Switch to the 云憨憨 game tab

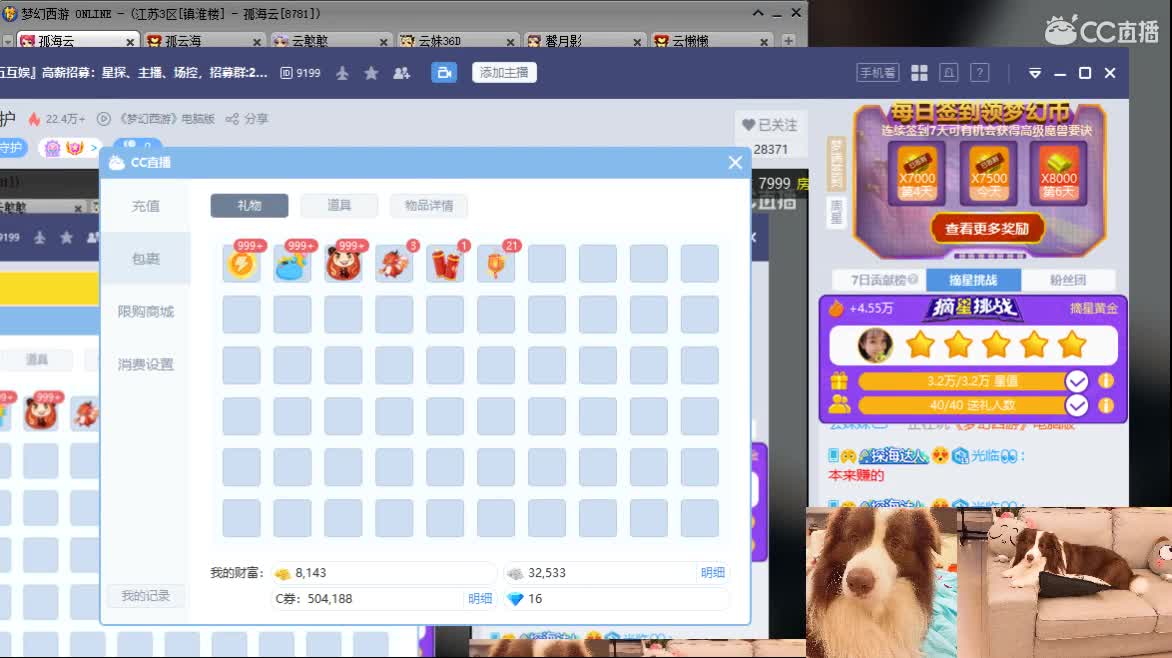click(x=329, y=41)
